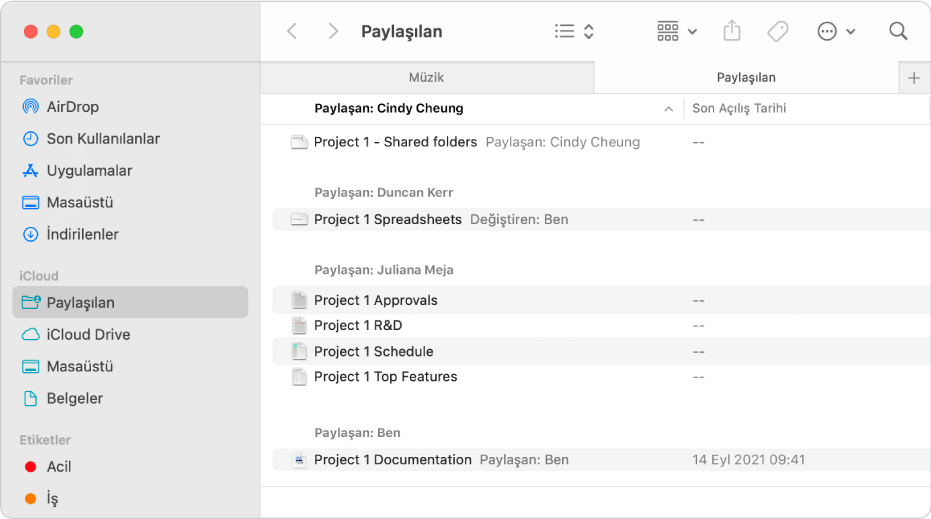Click the Project 1 Top Features icon
Screen dimensions: 931x519
click(x=299, y=376)
